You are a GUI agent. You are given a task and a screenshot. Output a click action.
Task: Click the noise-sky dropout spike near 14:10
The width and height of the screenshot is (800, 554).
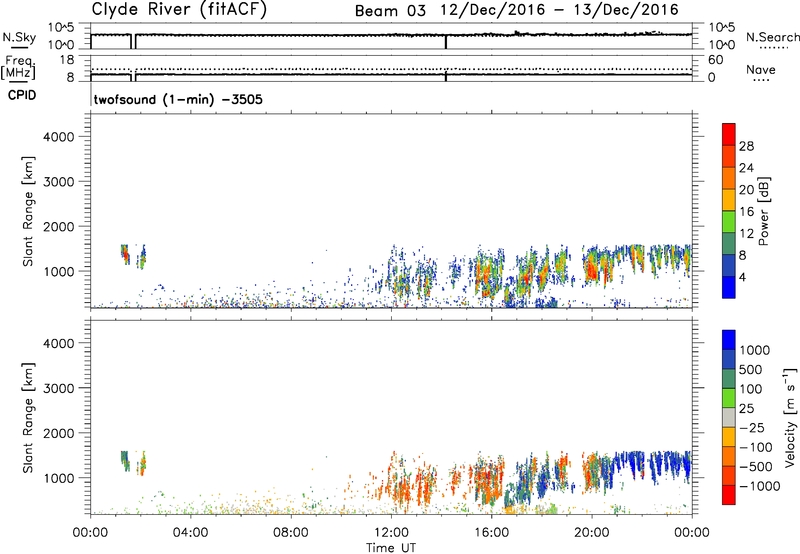446,42
